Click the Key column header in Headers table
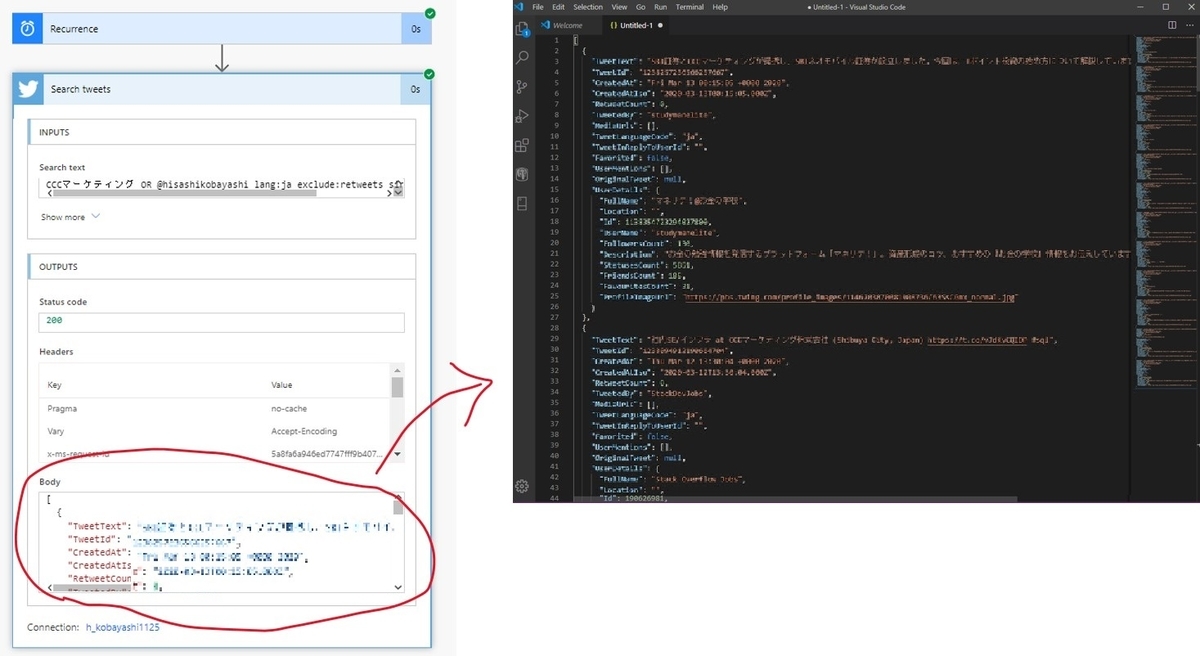 [x=53, y=384]
